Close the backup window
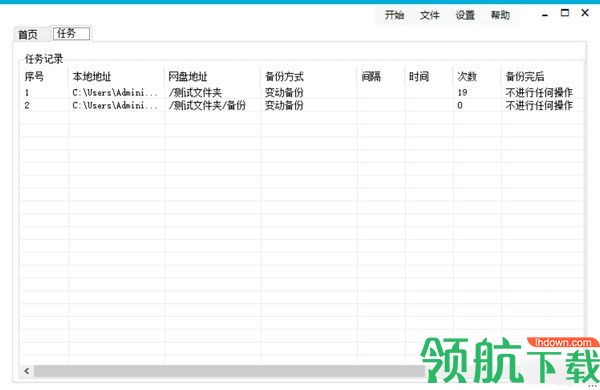This screenshot has width=600, height=390. tap(585, 13)
